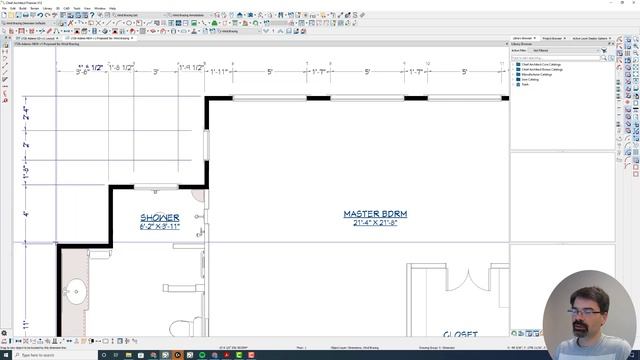The width and height of the screenshot is (640, 360).
Task: Close the Wind Bracing plan tab
Action: [132, 38]
